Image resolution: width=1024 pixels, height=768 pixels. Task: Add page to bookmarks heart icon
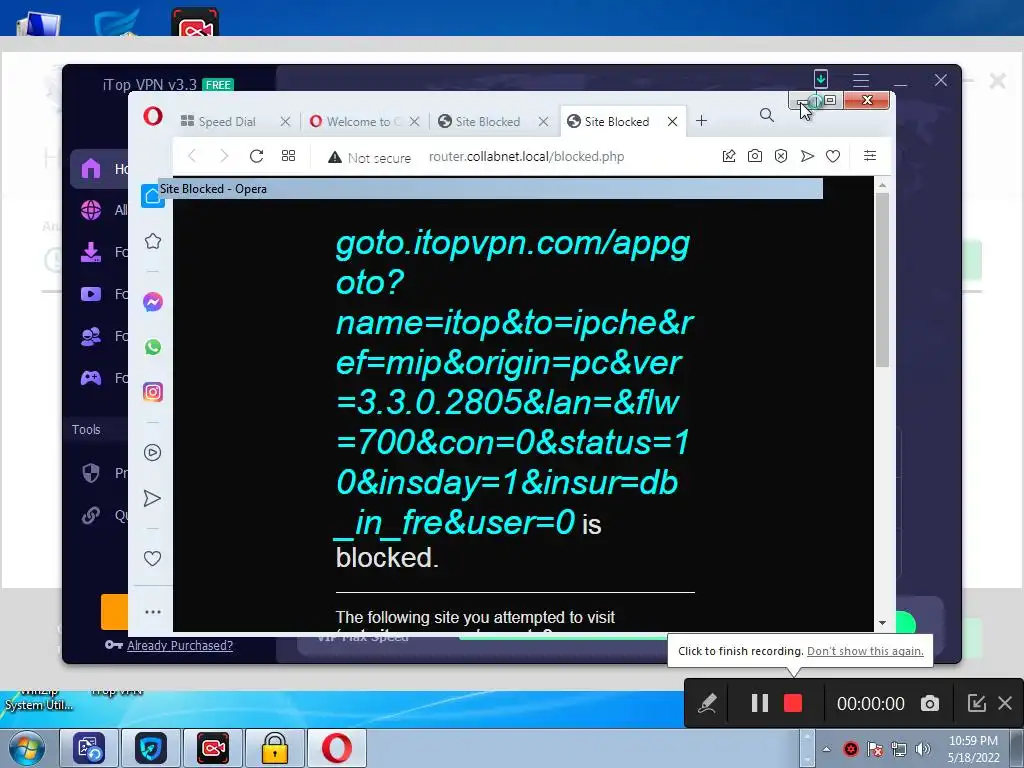pos(833,156)
